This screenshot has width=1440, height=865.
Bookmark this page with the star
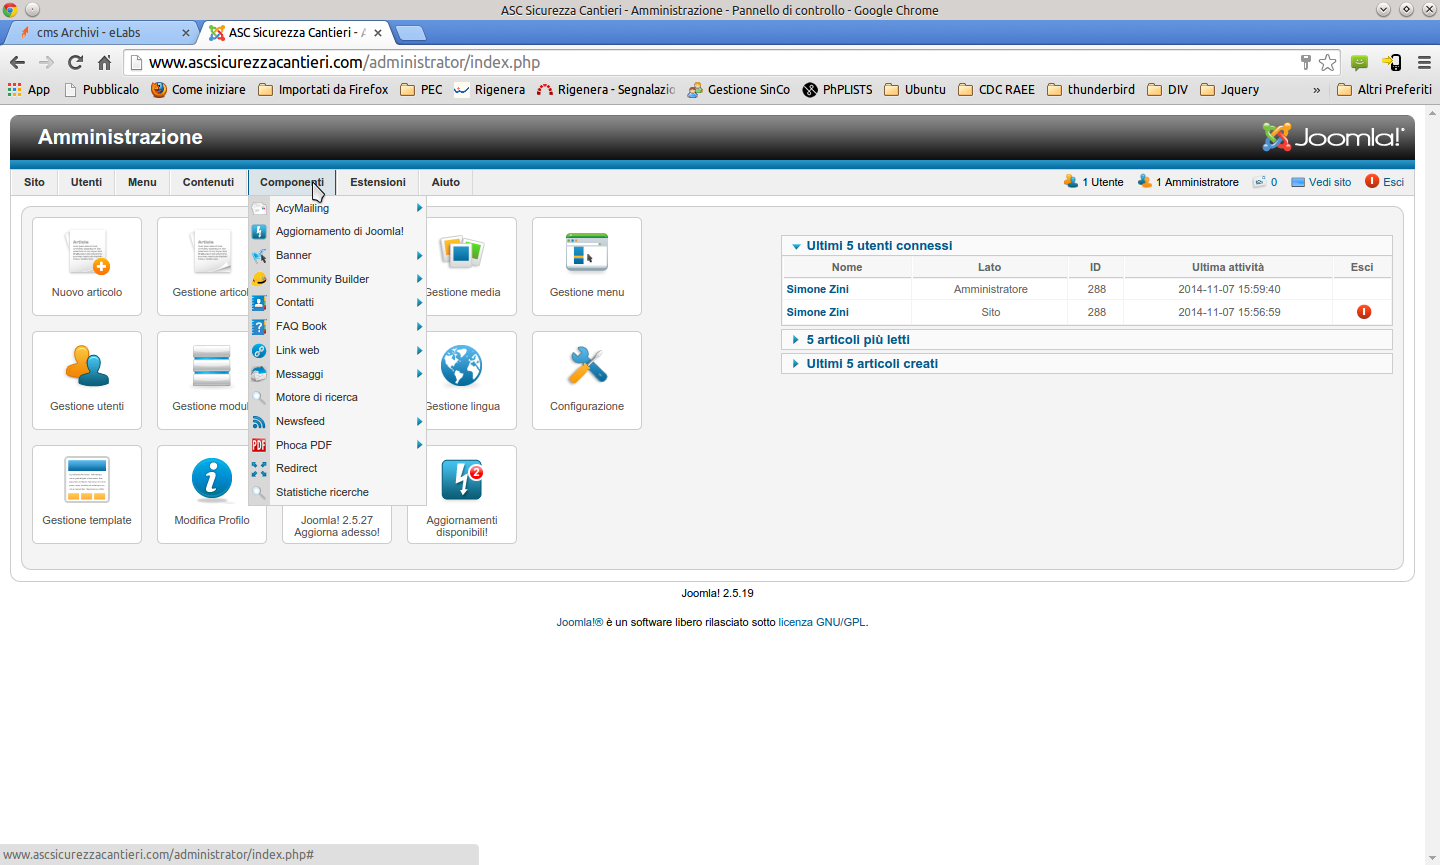point(1327,62)
